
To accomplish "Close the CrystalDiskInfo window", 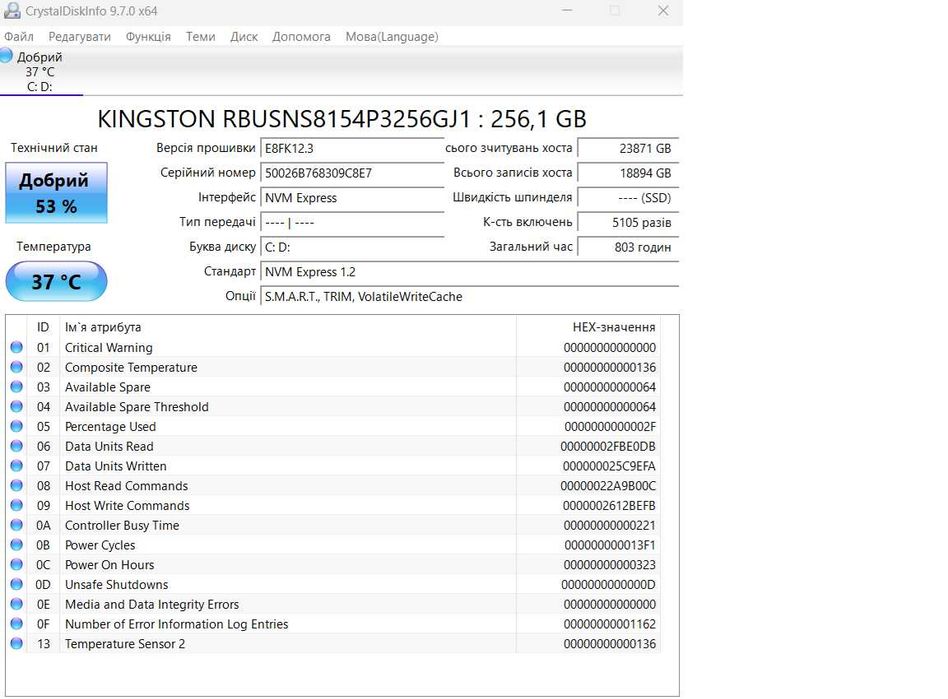I will (663, 11).
